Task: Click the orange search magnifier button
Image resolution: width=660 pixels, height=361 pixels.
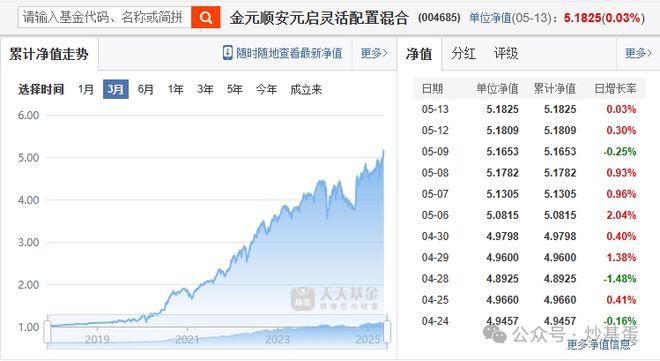Action: [205, 17]
